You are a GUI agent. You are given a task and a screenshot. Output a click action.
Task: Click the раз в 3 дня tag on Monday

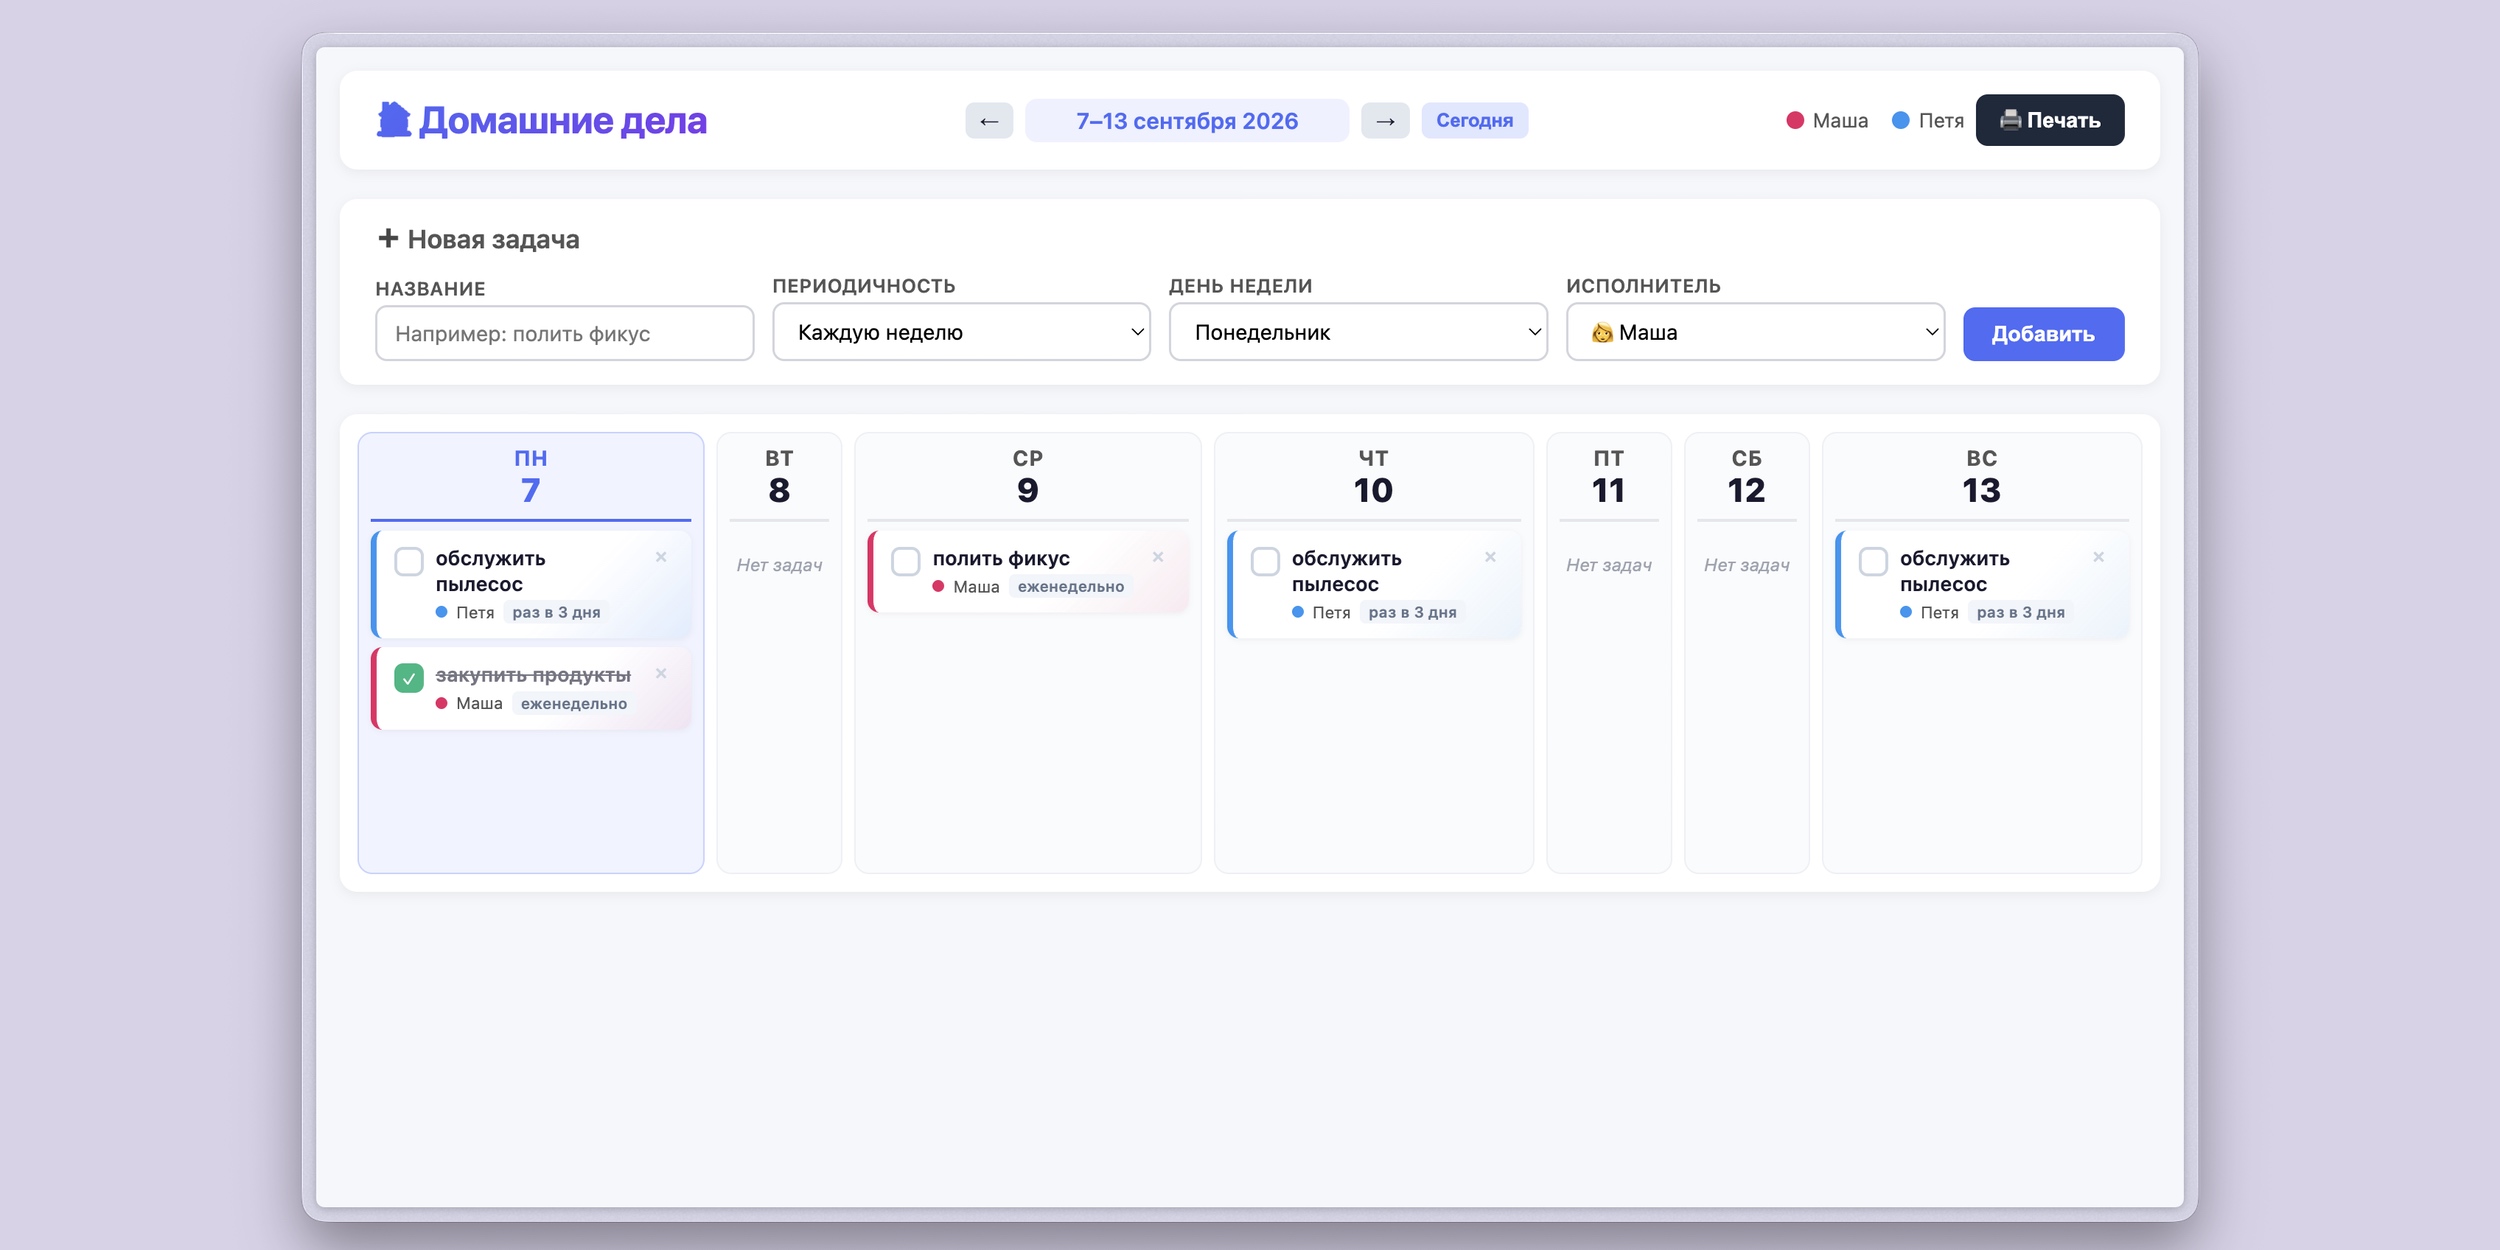point(556,613)
